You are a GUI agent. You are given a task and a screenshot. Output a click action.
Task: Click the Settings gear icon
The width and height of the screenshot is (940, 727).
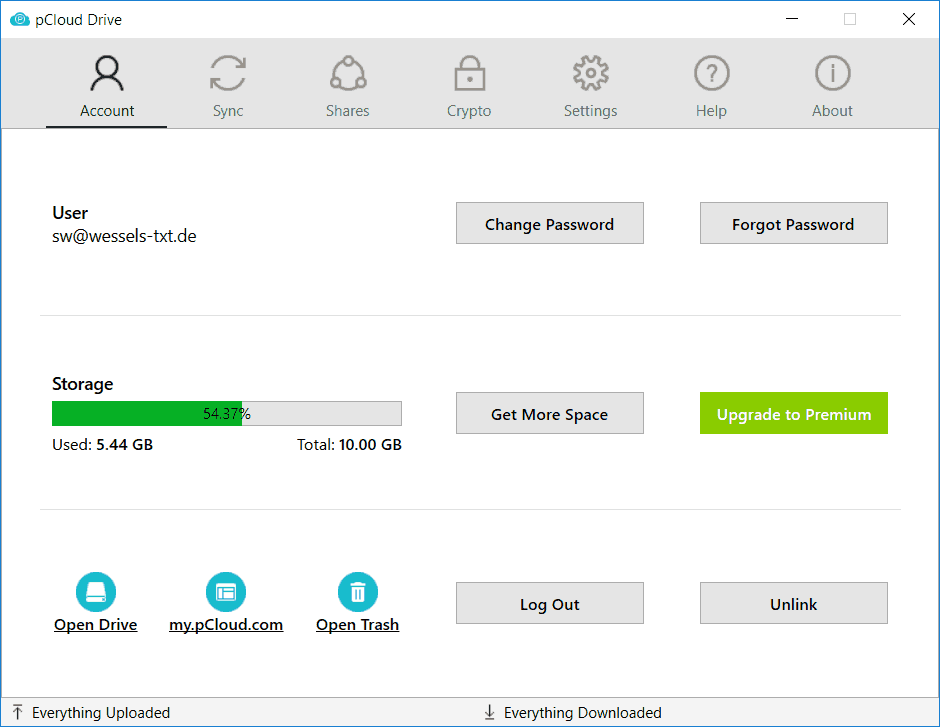pos(590,73)
